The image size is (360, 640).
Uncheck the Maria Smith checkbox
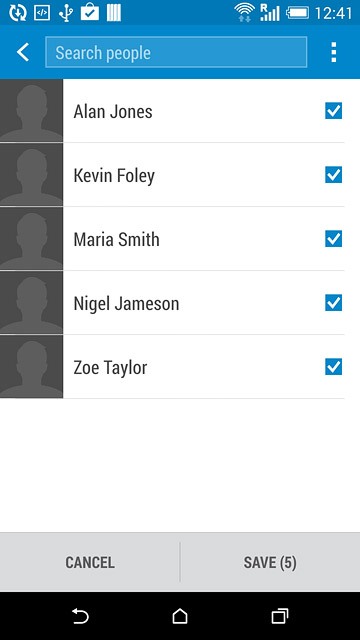pos(333,239)
